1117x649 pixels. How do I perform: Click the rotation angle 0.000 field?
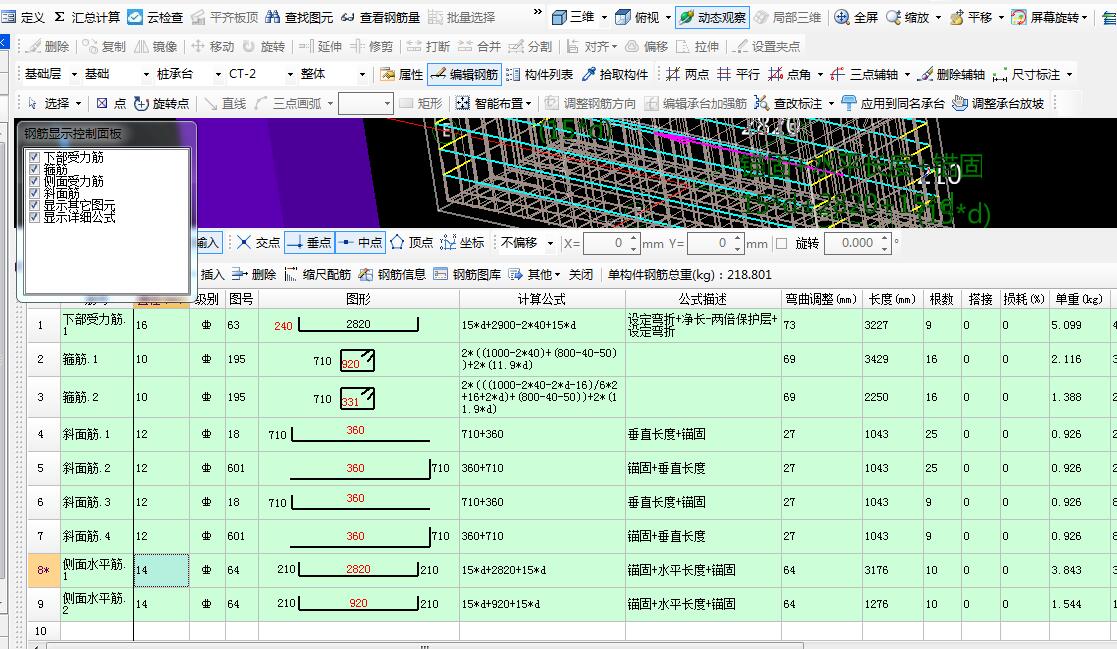click(x=851, y=244)
